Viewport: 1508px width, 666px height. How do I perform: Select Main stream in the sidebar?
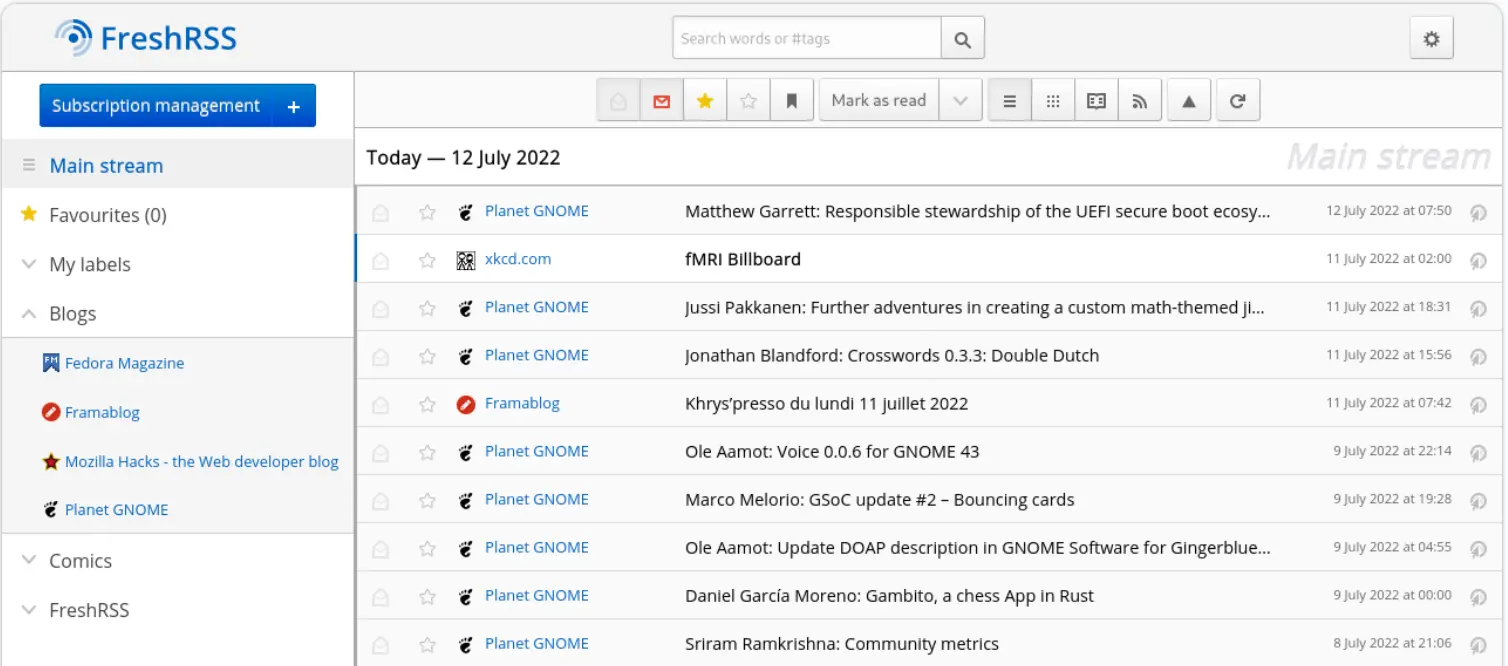point(106,166)
